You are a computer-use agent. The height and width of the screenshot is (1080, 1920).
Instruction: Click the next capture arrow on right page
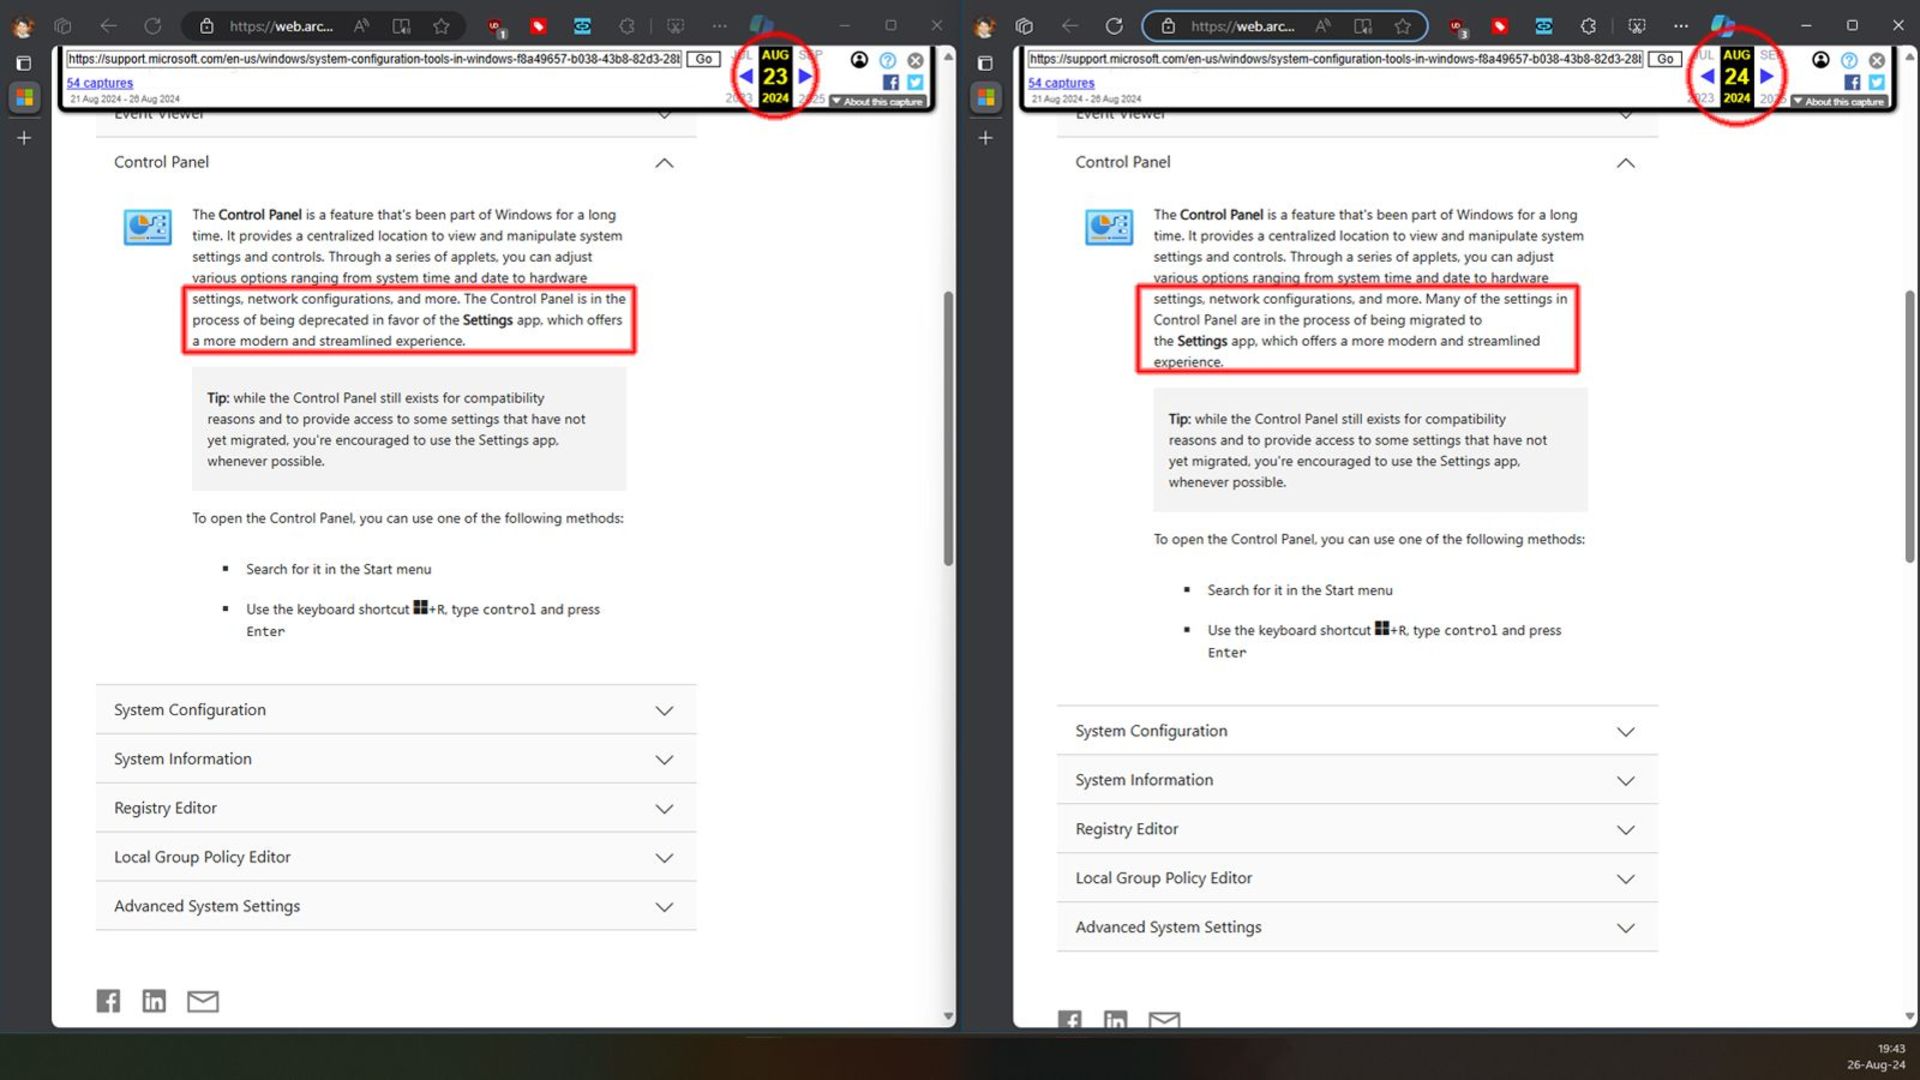coord(1766,75)
